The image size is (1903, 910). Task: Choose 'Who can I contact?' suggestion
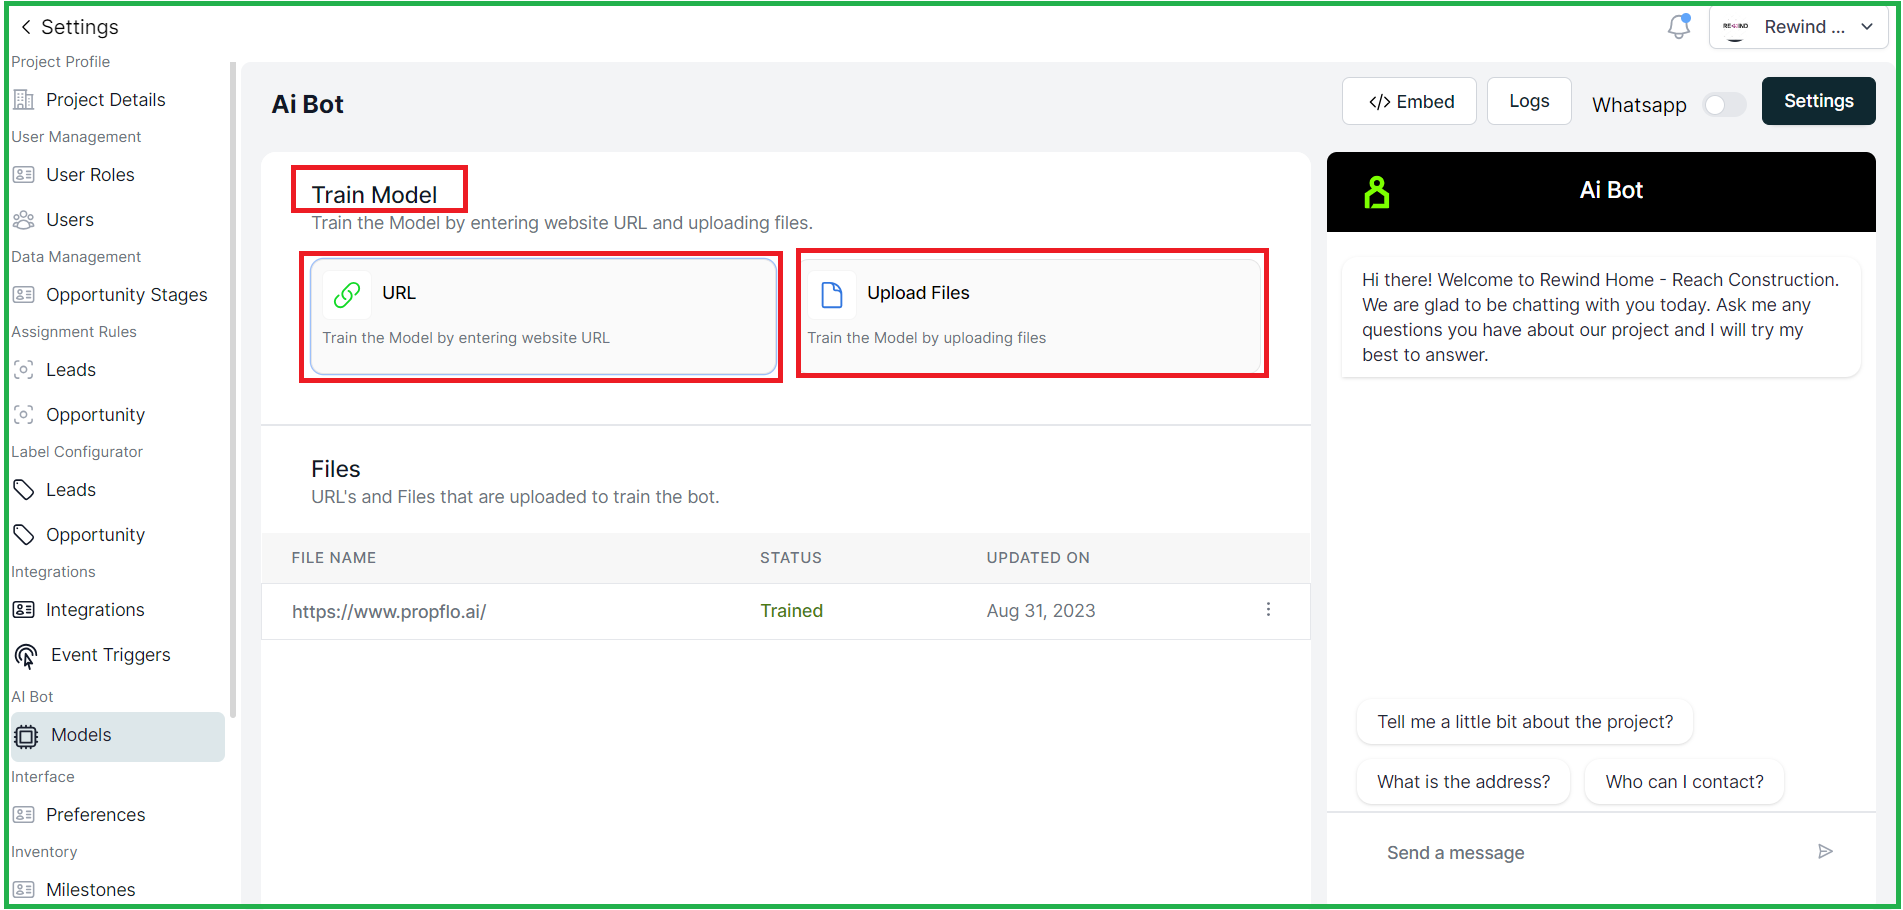(x=1684, y=782)
